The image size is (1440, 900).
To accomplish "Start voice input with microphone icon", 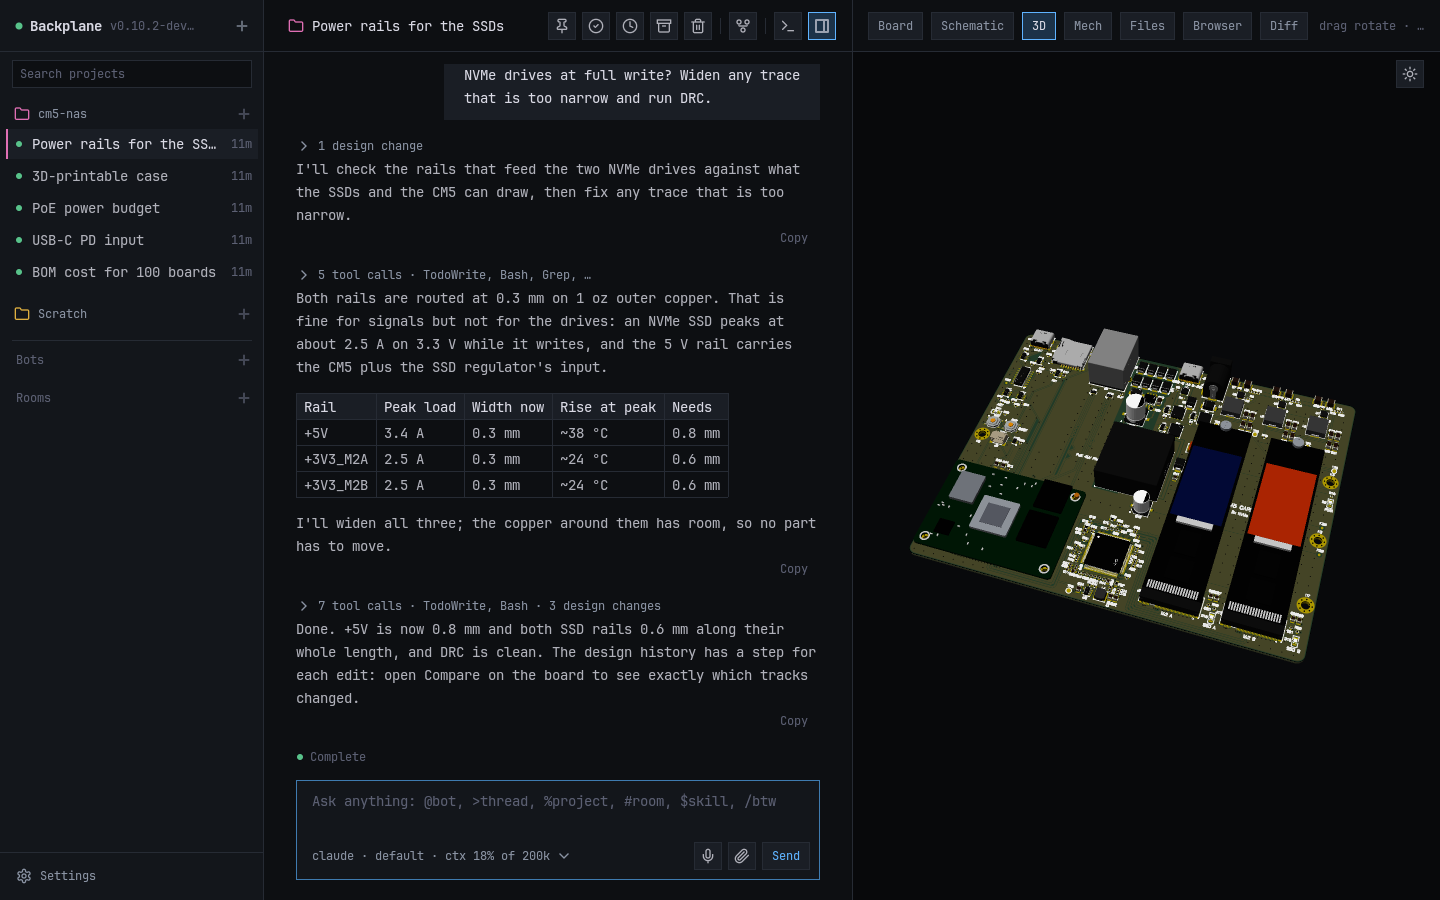I will tap(708, 856).
